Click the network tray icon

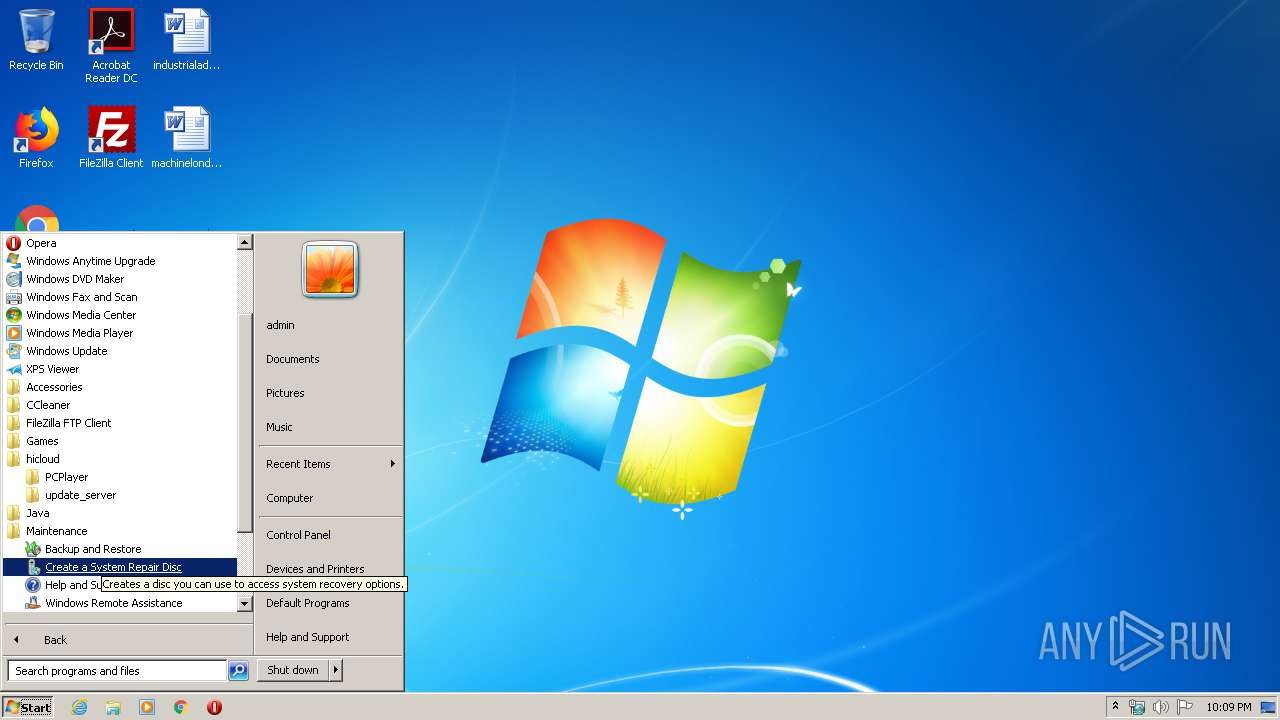click(x=1137, y=707)
